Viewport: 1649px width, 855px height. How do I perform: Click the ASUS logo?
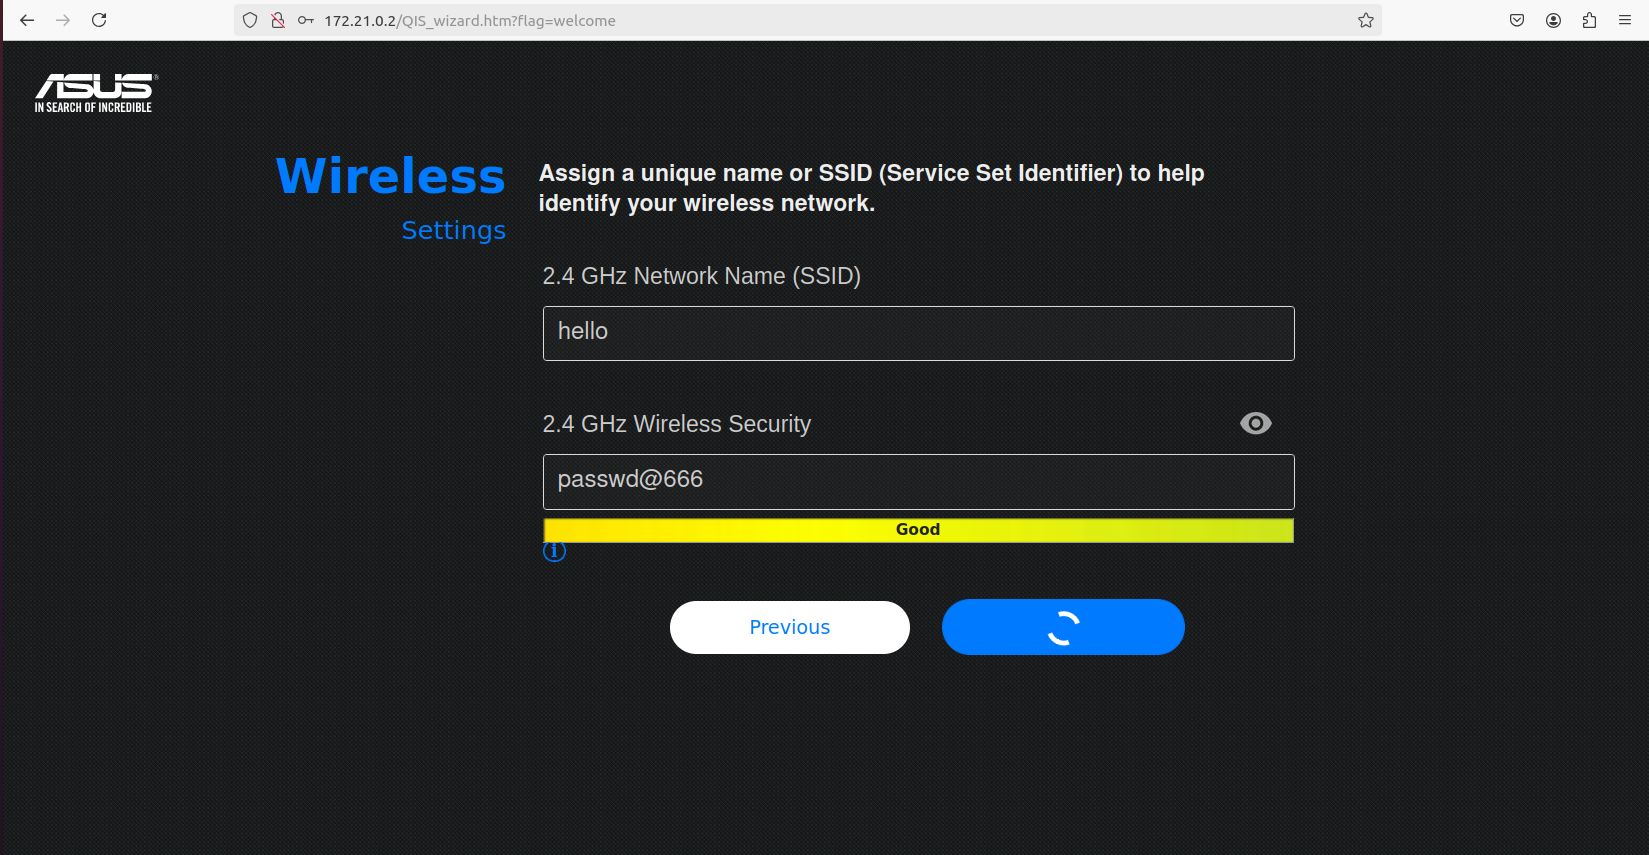(x=95, y=92)
